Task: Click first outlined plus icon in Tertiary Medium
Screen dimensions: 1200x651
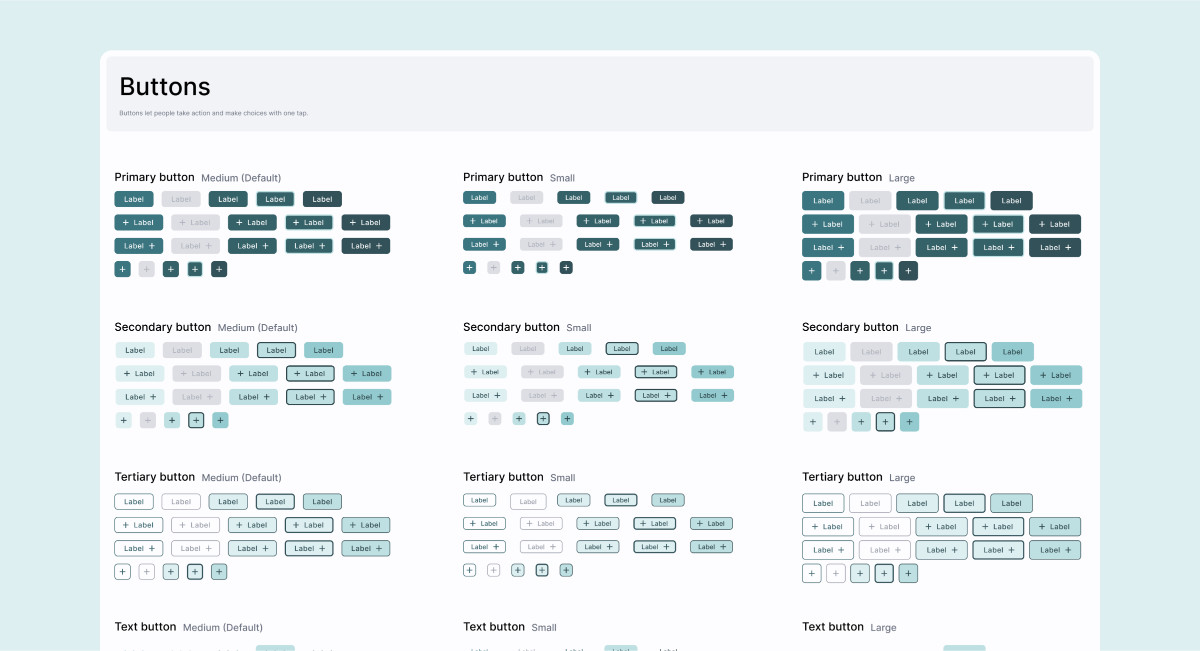Action: 122,572
